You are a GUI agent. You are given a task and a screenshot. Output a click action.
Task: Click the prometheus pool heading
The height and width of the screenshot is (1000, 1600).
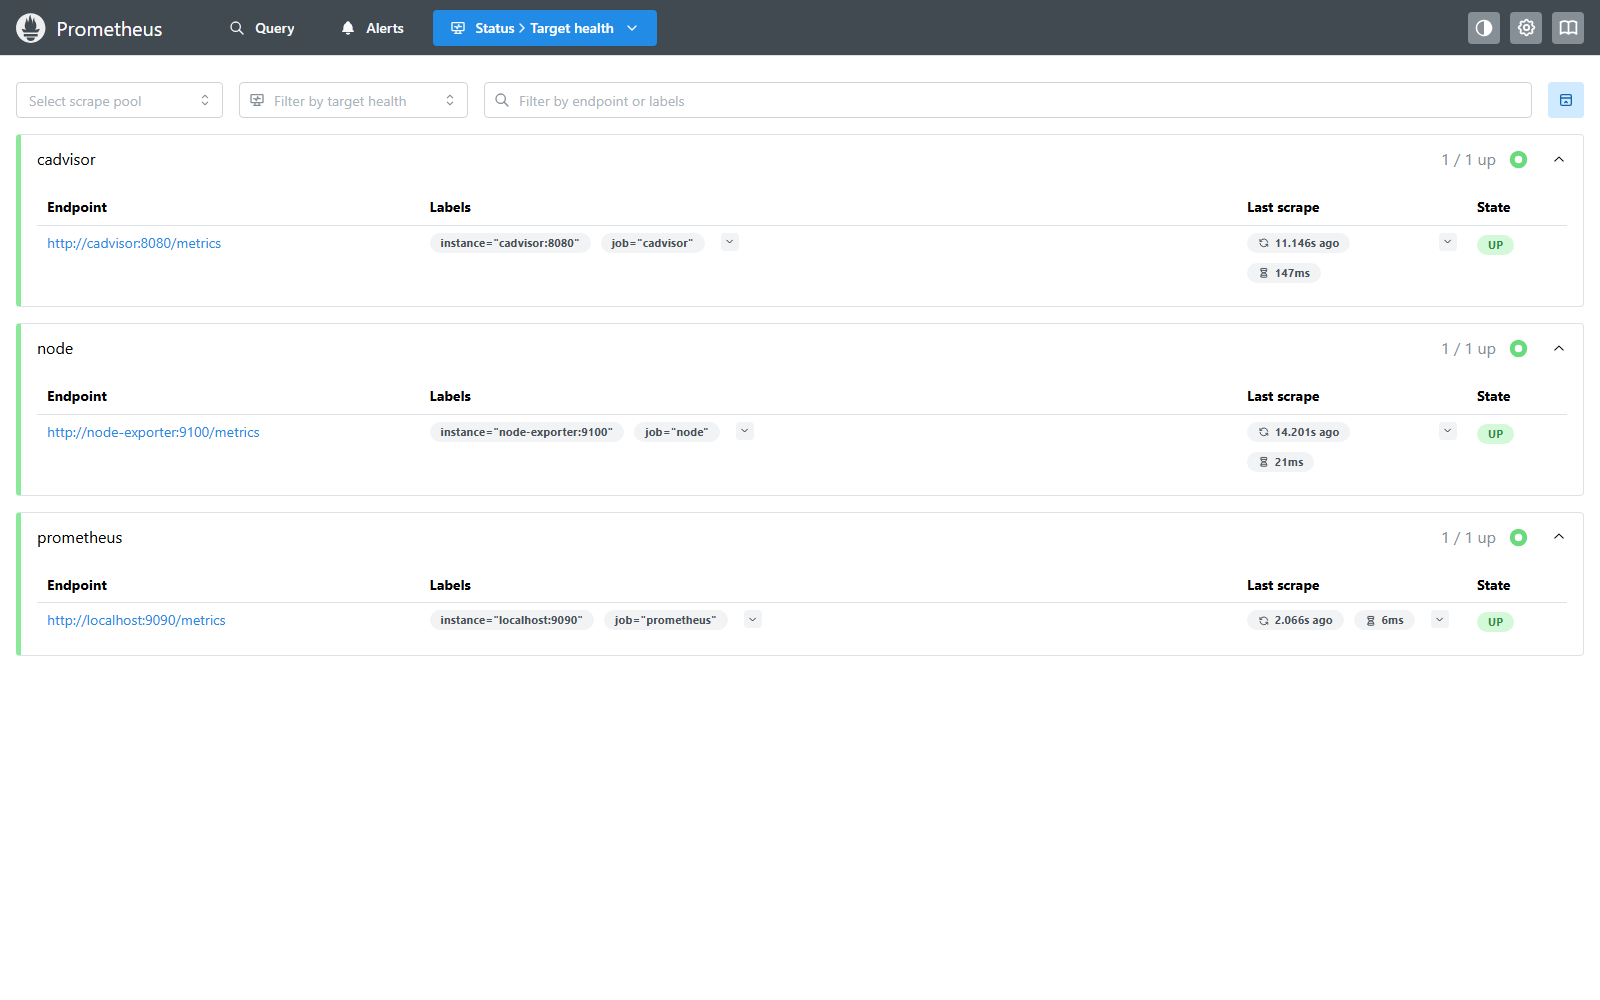(80, 538)
